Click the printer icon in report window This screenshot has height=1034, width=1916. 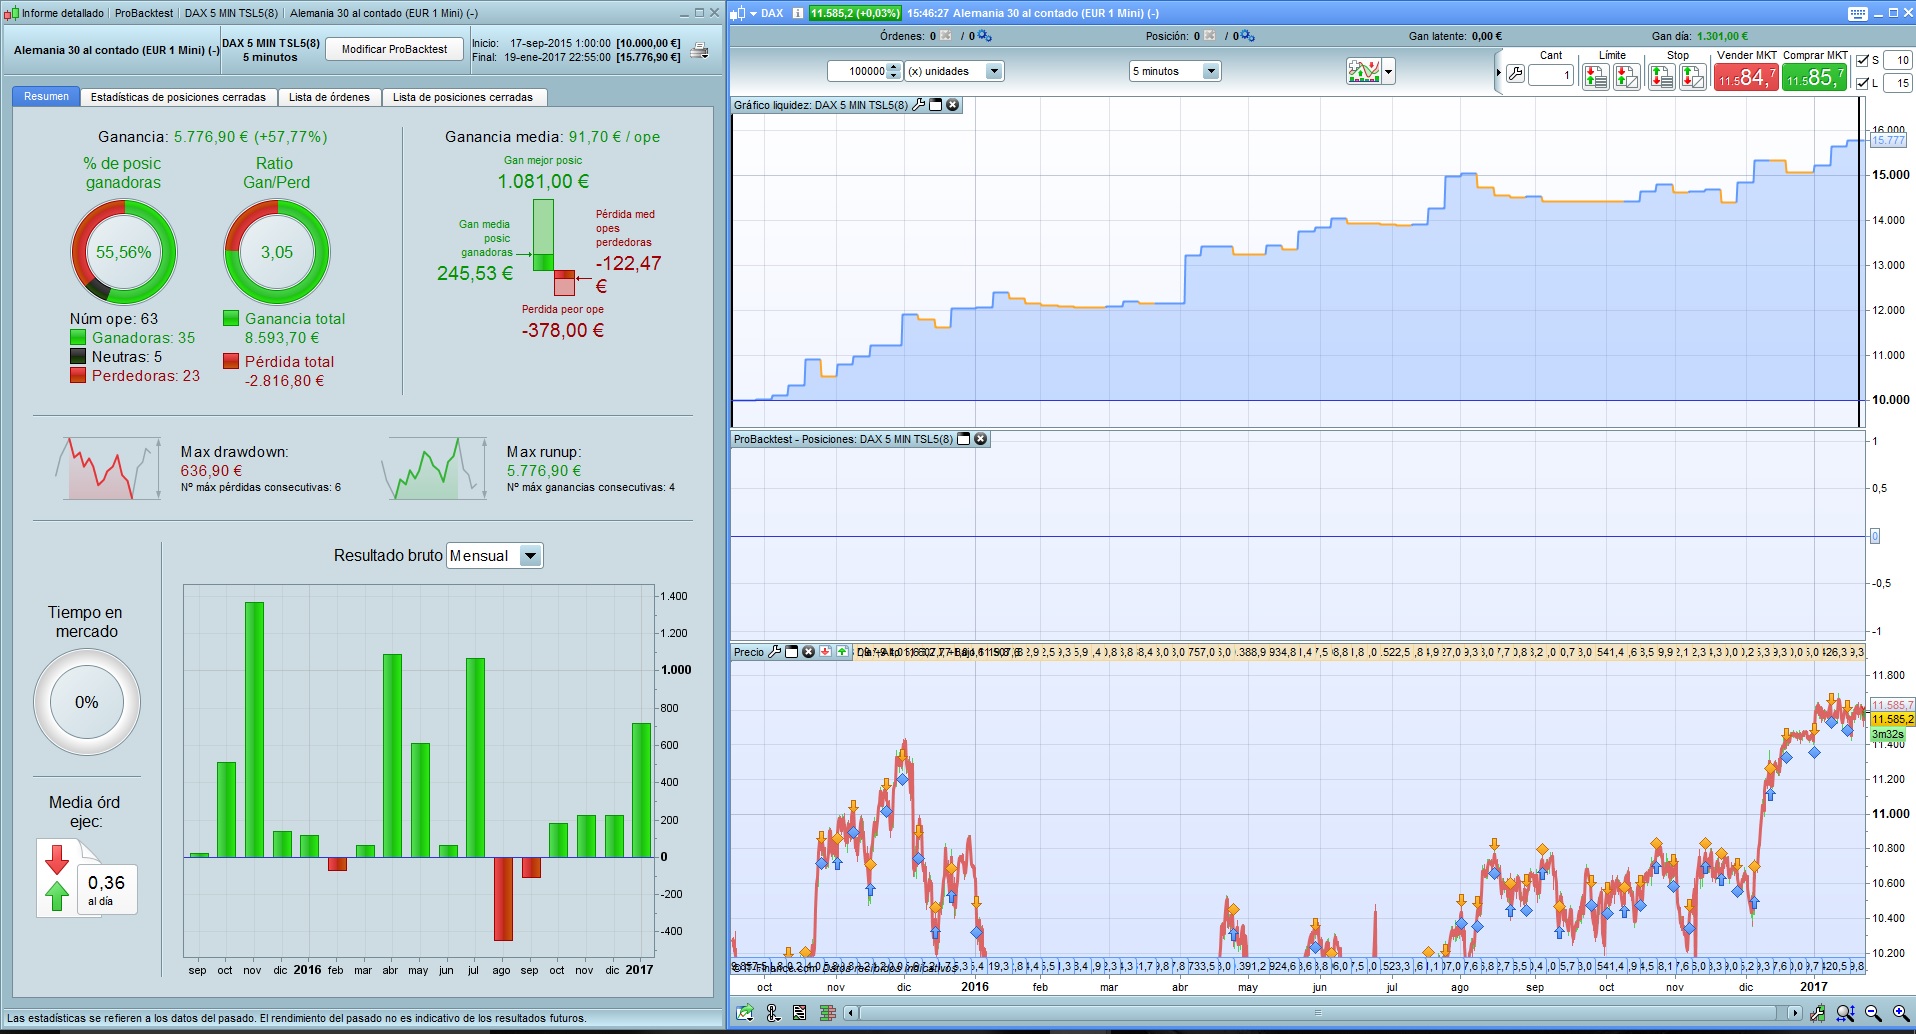(700, 50)
